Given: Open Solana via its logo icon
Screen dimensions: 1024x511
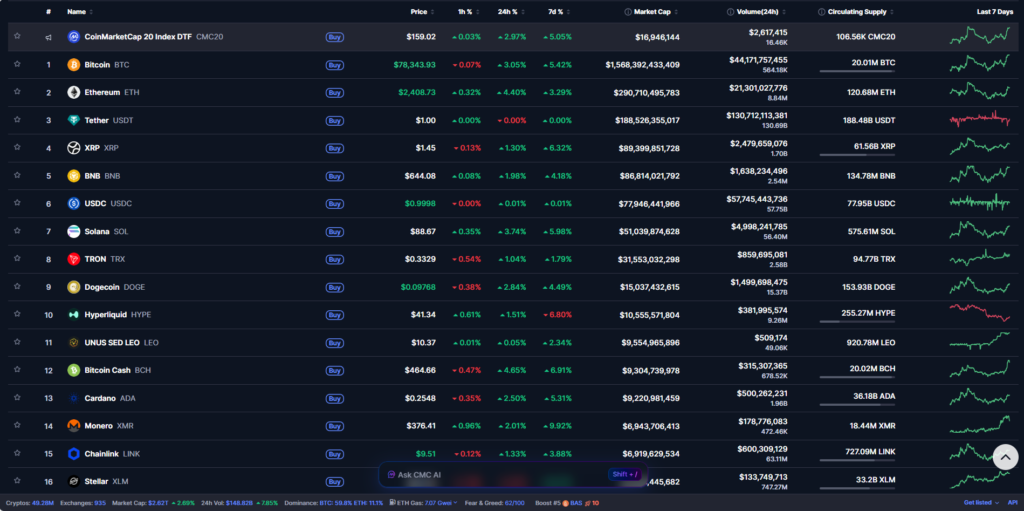Looking at the screenshot, I should tap(73, 231).
